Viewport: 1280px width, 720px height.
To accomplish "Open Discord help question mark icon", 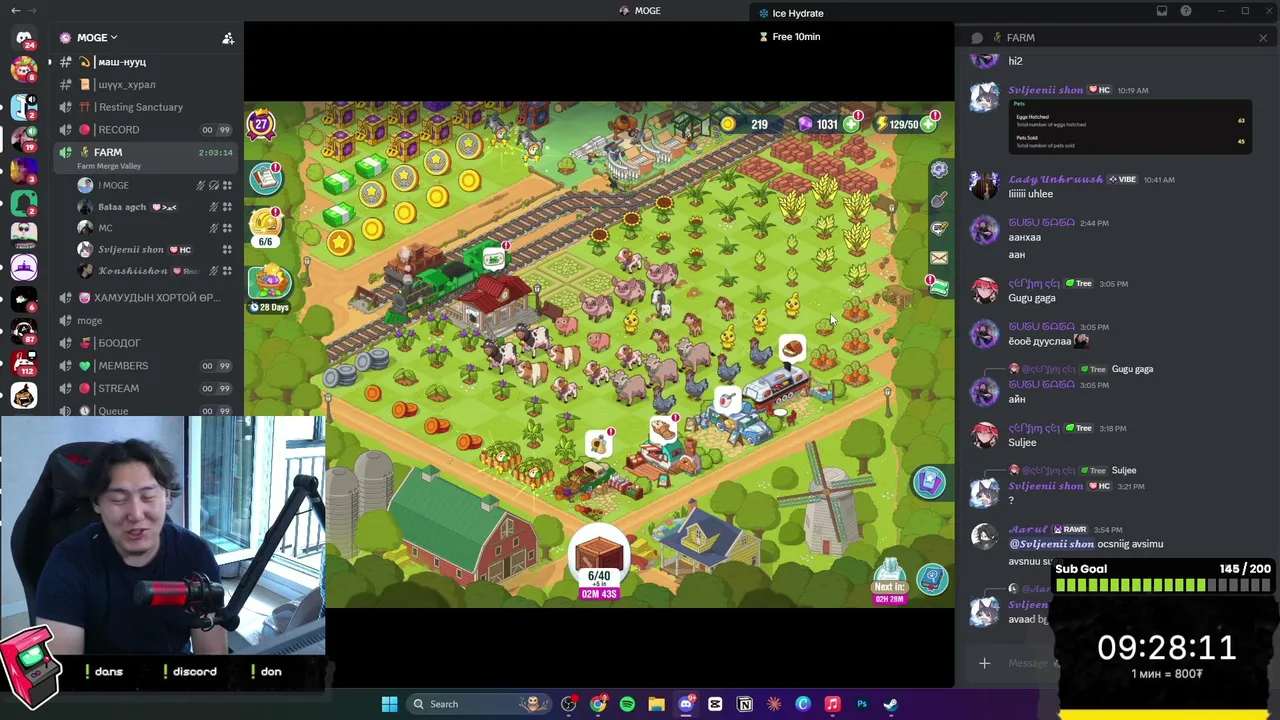I will [1186, 11].
